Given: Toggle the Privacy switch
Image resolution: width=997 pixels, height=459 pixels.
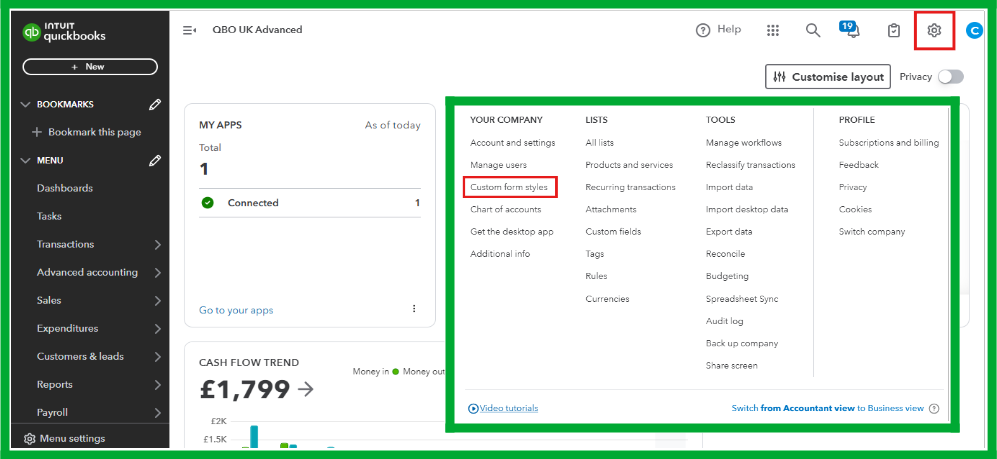Looking at the screenshot, I should (x=951, y=77).
